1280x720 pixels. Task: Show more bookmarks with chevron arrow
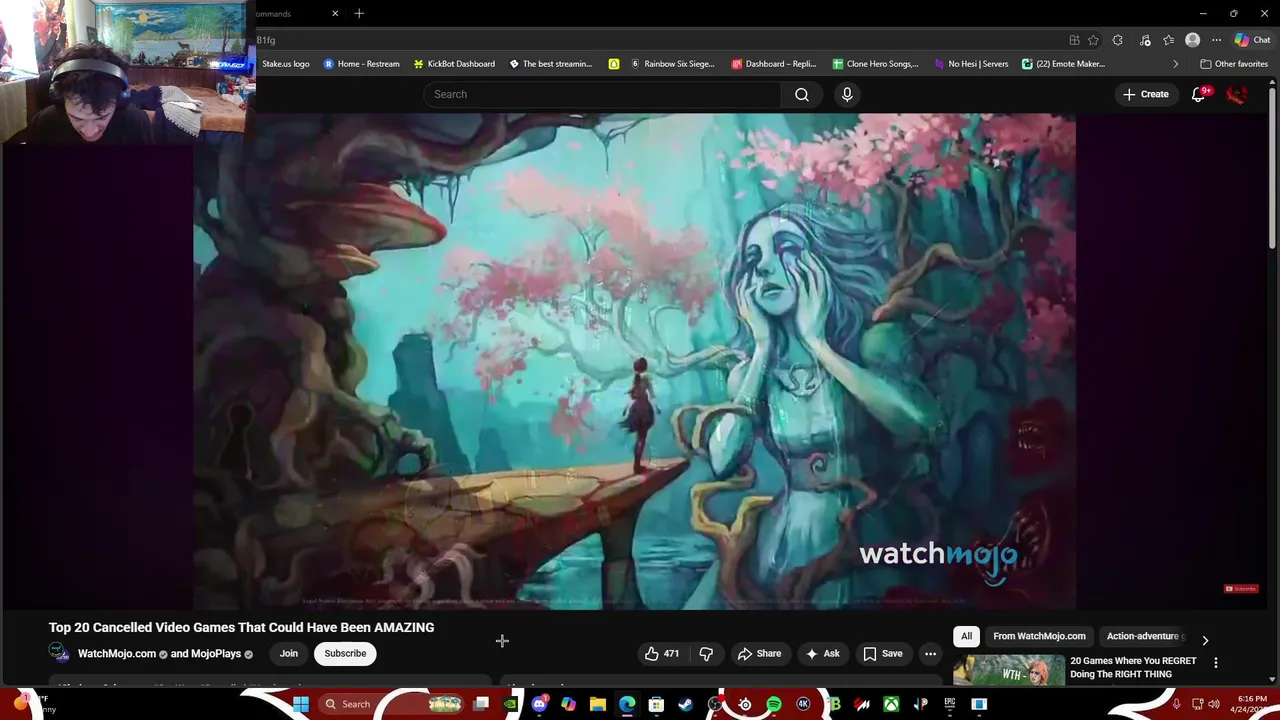coord(1176,64)
